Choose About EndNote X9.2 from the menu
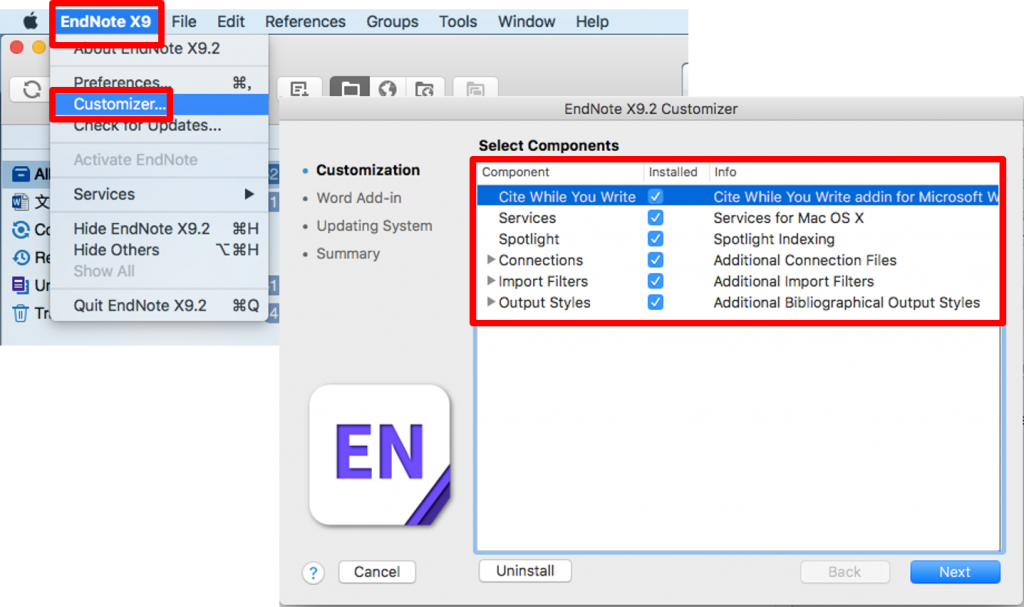Viewport: 1024px width, 607px height. pos(159,49)
